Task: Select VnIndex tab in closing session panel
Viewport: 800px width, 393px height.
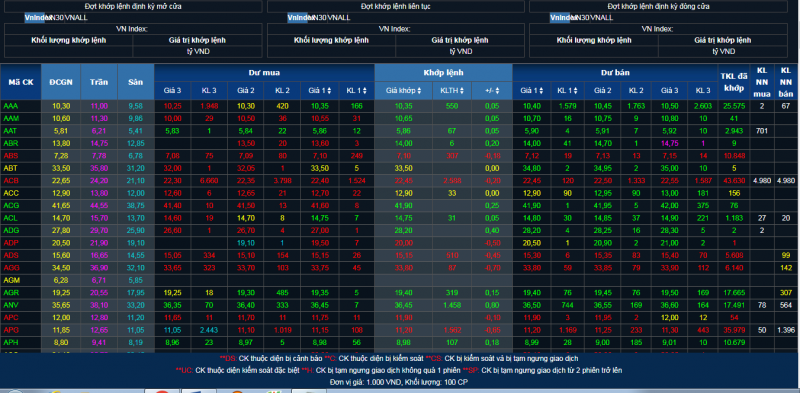Action: tap(560, 18)
